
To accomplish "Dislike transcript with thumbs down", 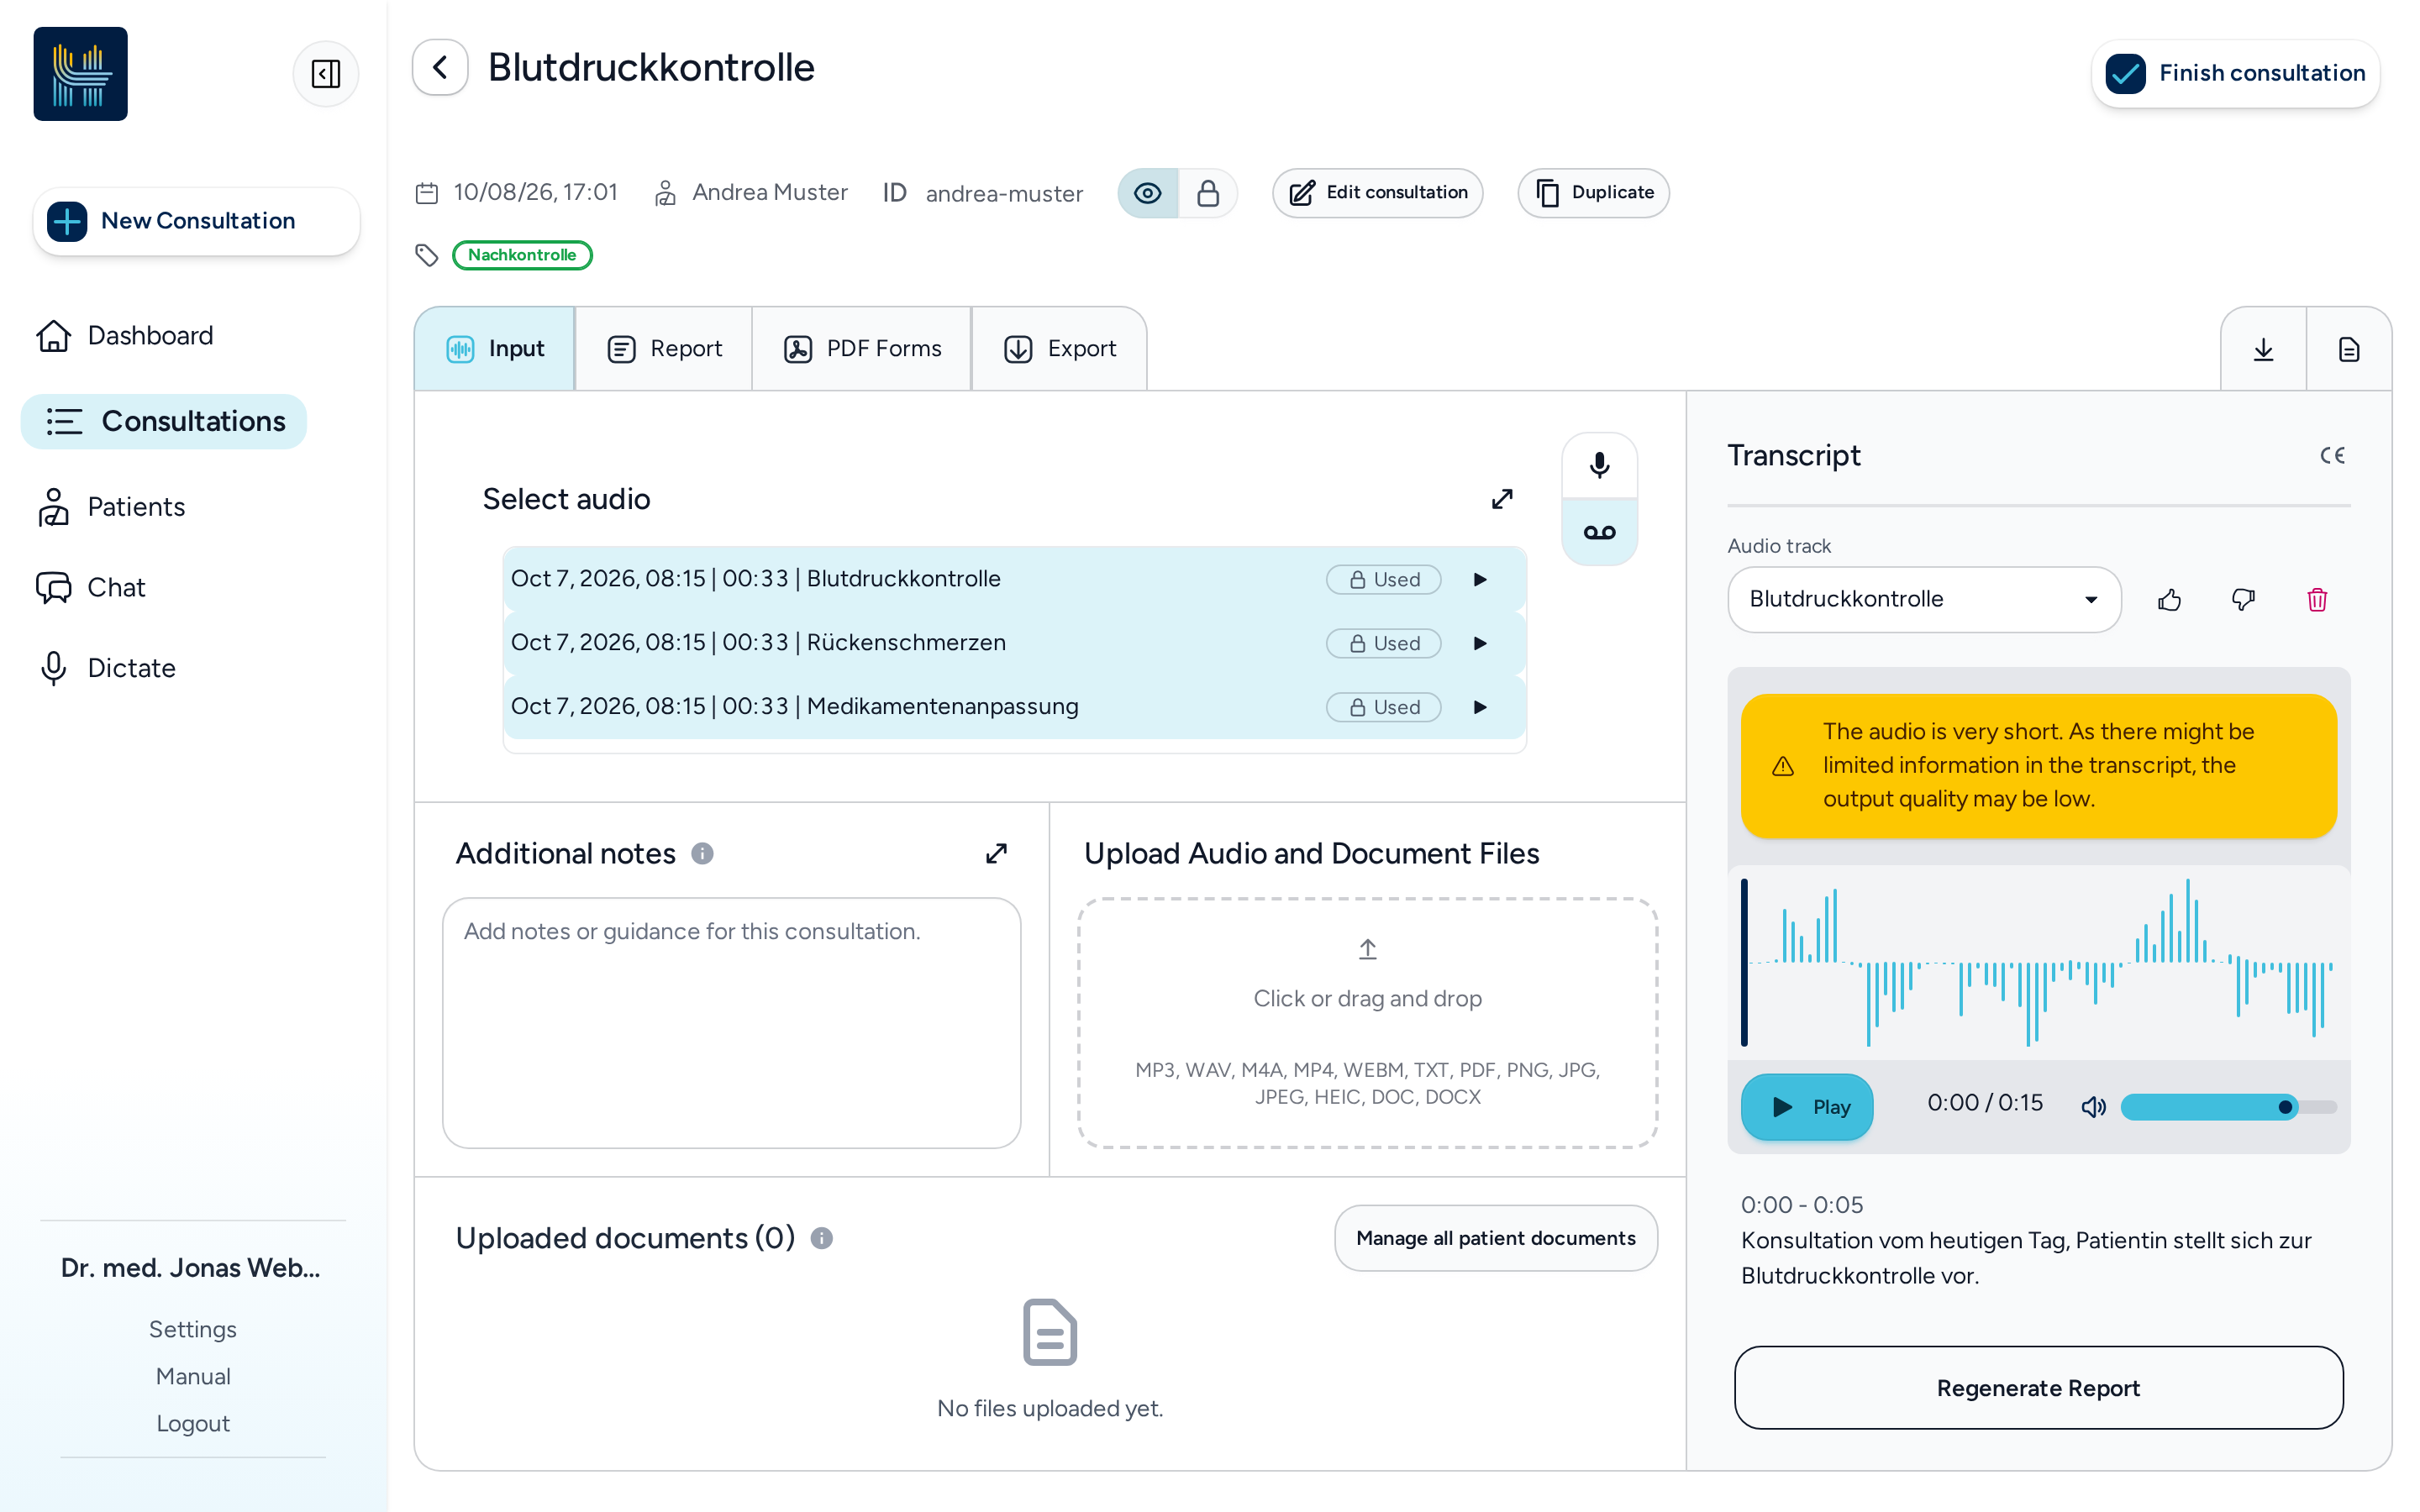I will (2243, 600).
